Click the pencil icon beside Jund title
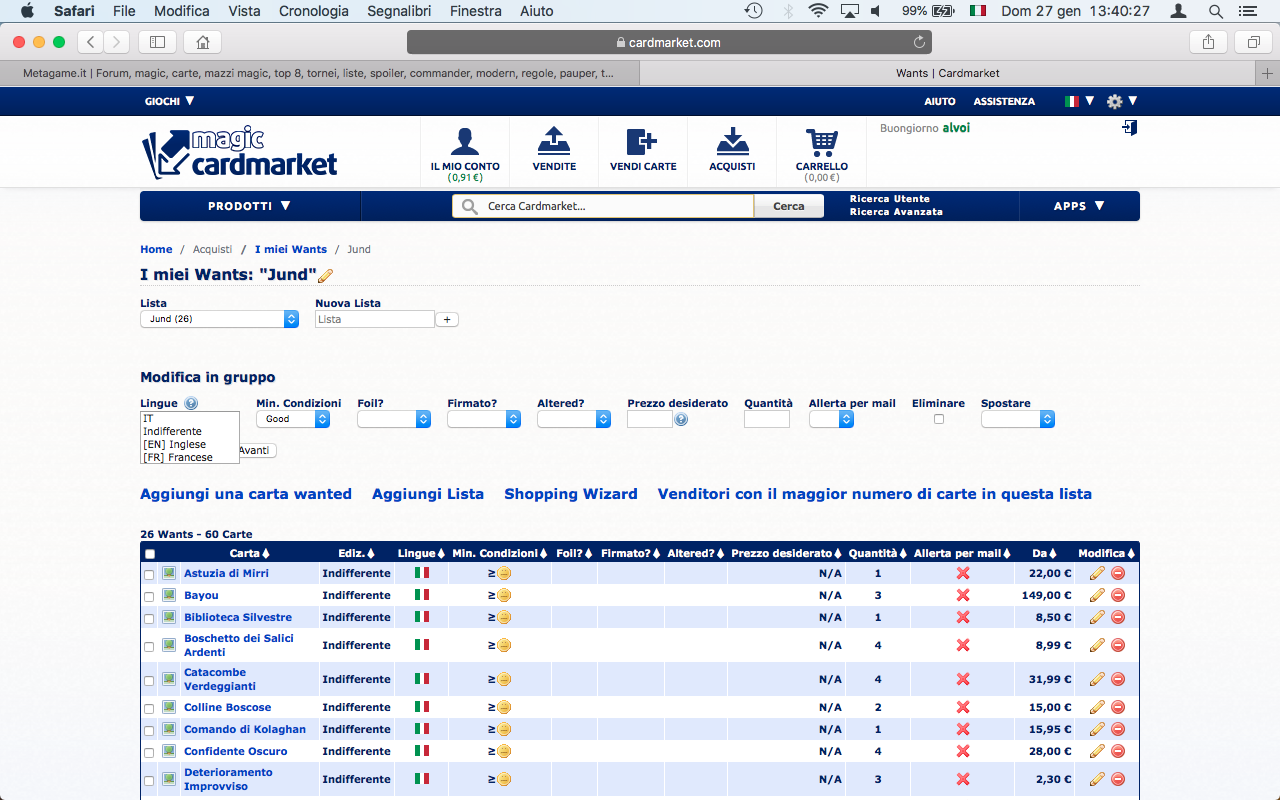Screen dimensions: 1280x800 click(x=325, y=276)
